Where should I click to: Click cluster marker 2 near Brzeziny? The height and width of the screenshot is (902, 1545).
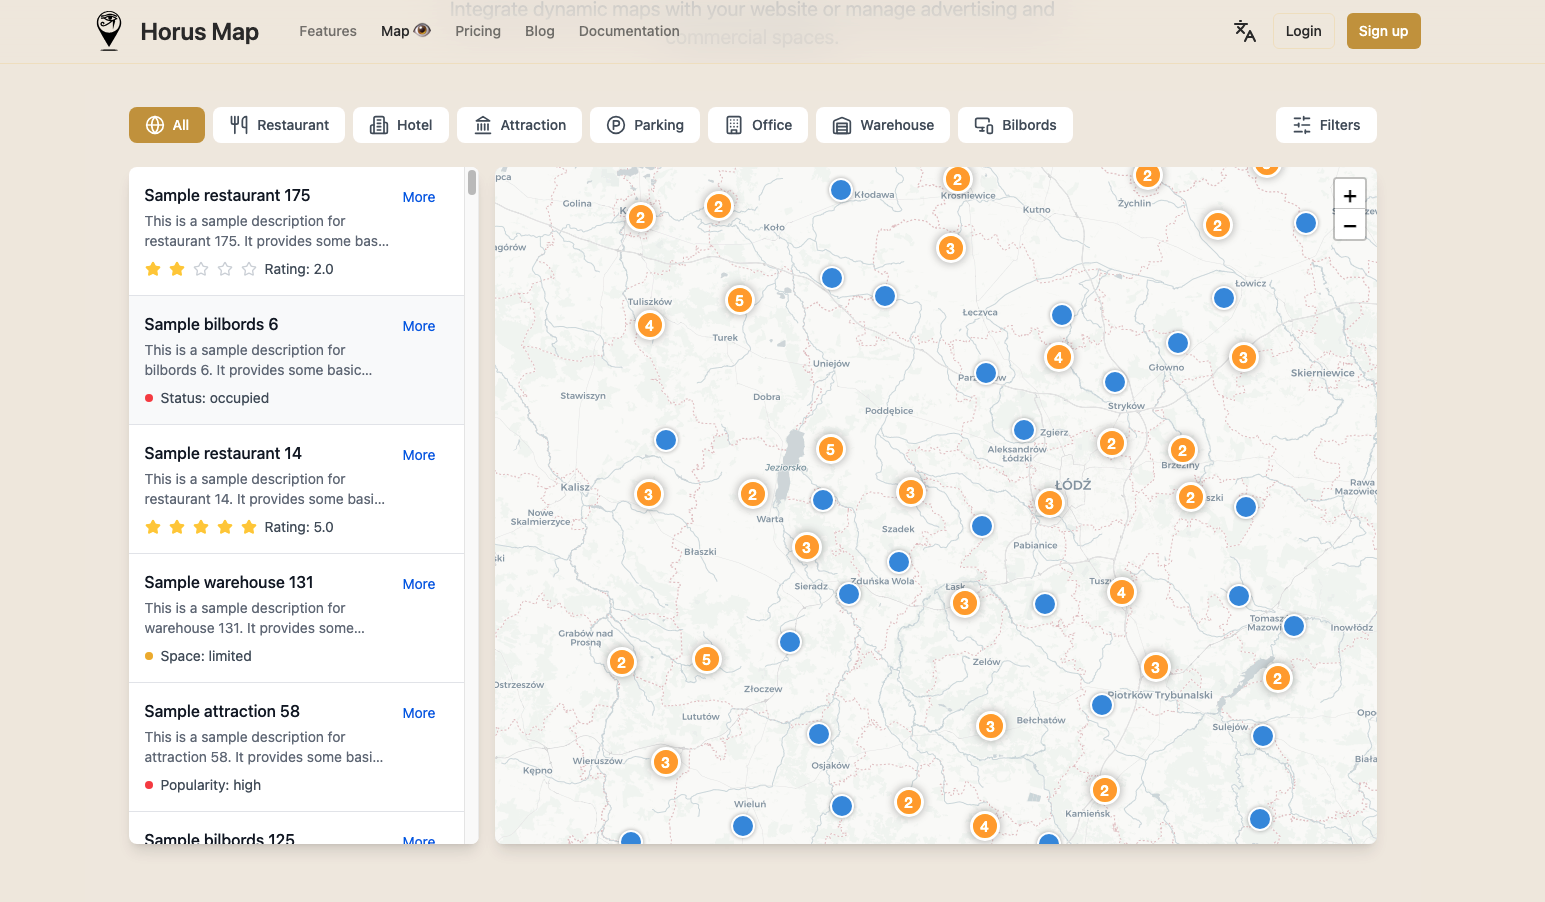(1182, 450)
